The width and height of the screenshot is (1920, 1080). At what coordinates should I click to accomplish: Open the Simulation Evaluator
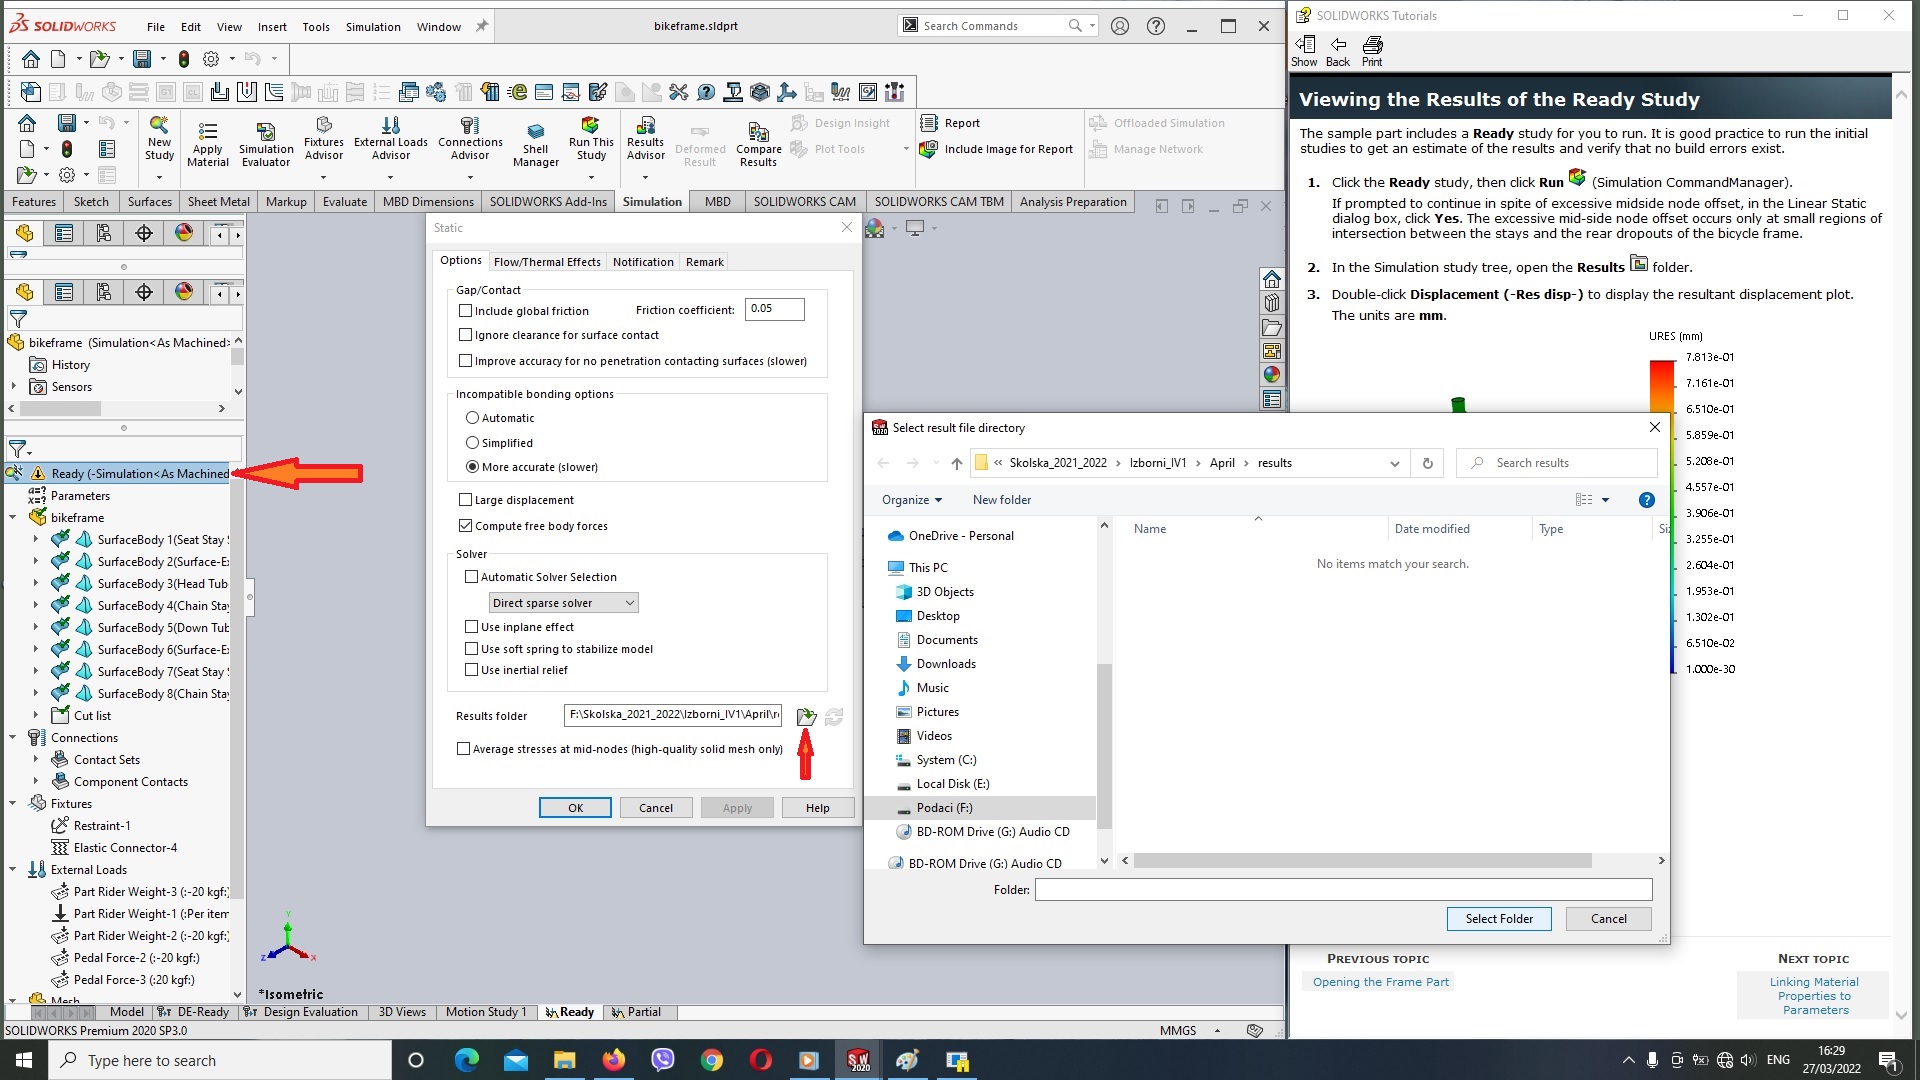click(266, 145)
